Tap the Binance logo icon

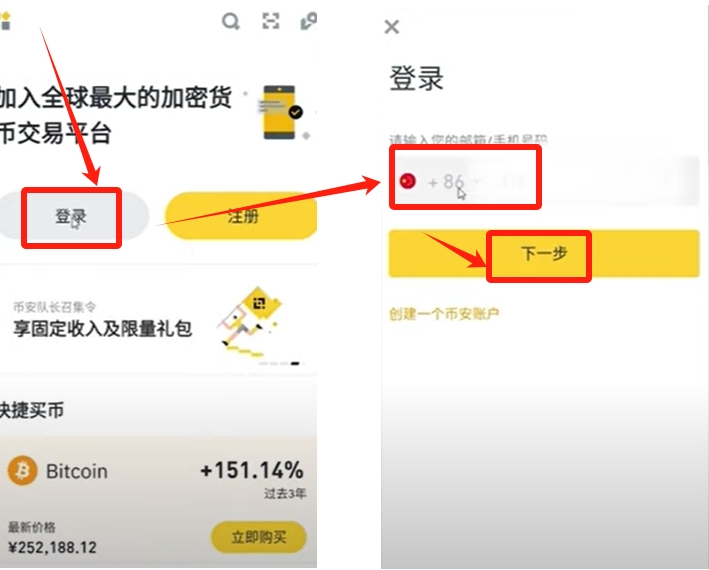5,21
